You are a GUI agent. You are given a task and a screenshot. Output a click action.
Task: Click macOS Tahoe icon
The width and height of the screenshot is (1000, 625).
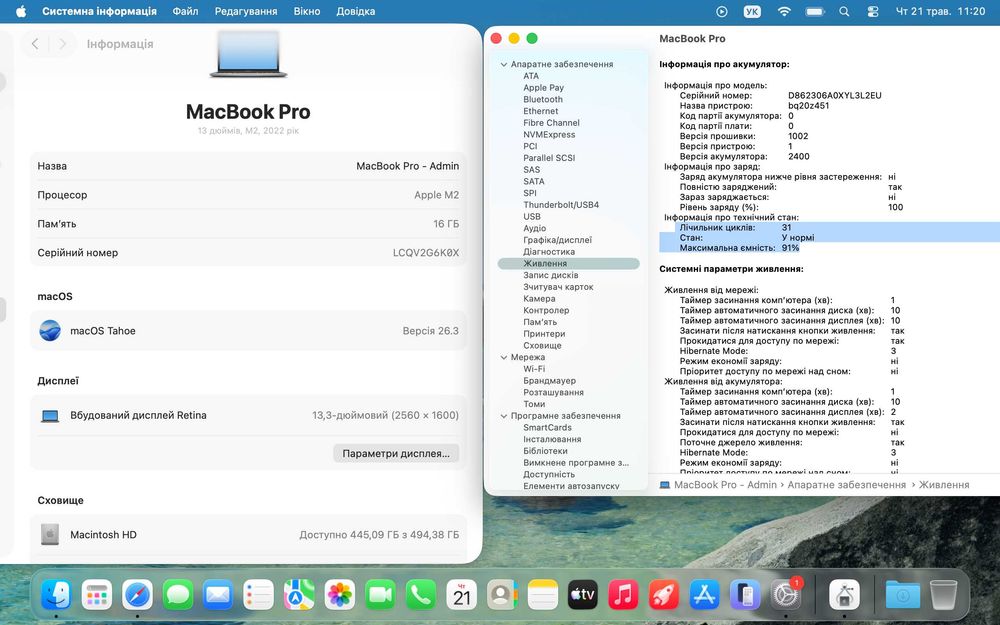click(50, 331)
